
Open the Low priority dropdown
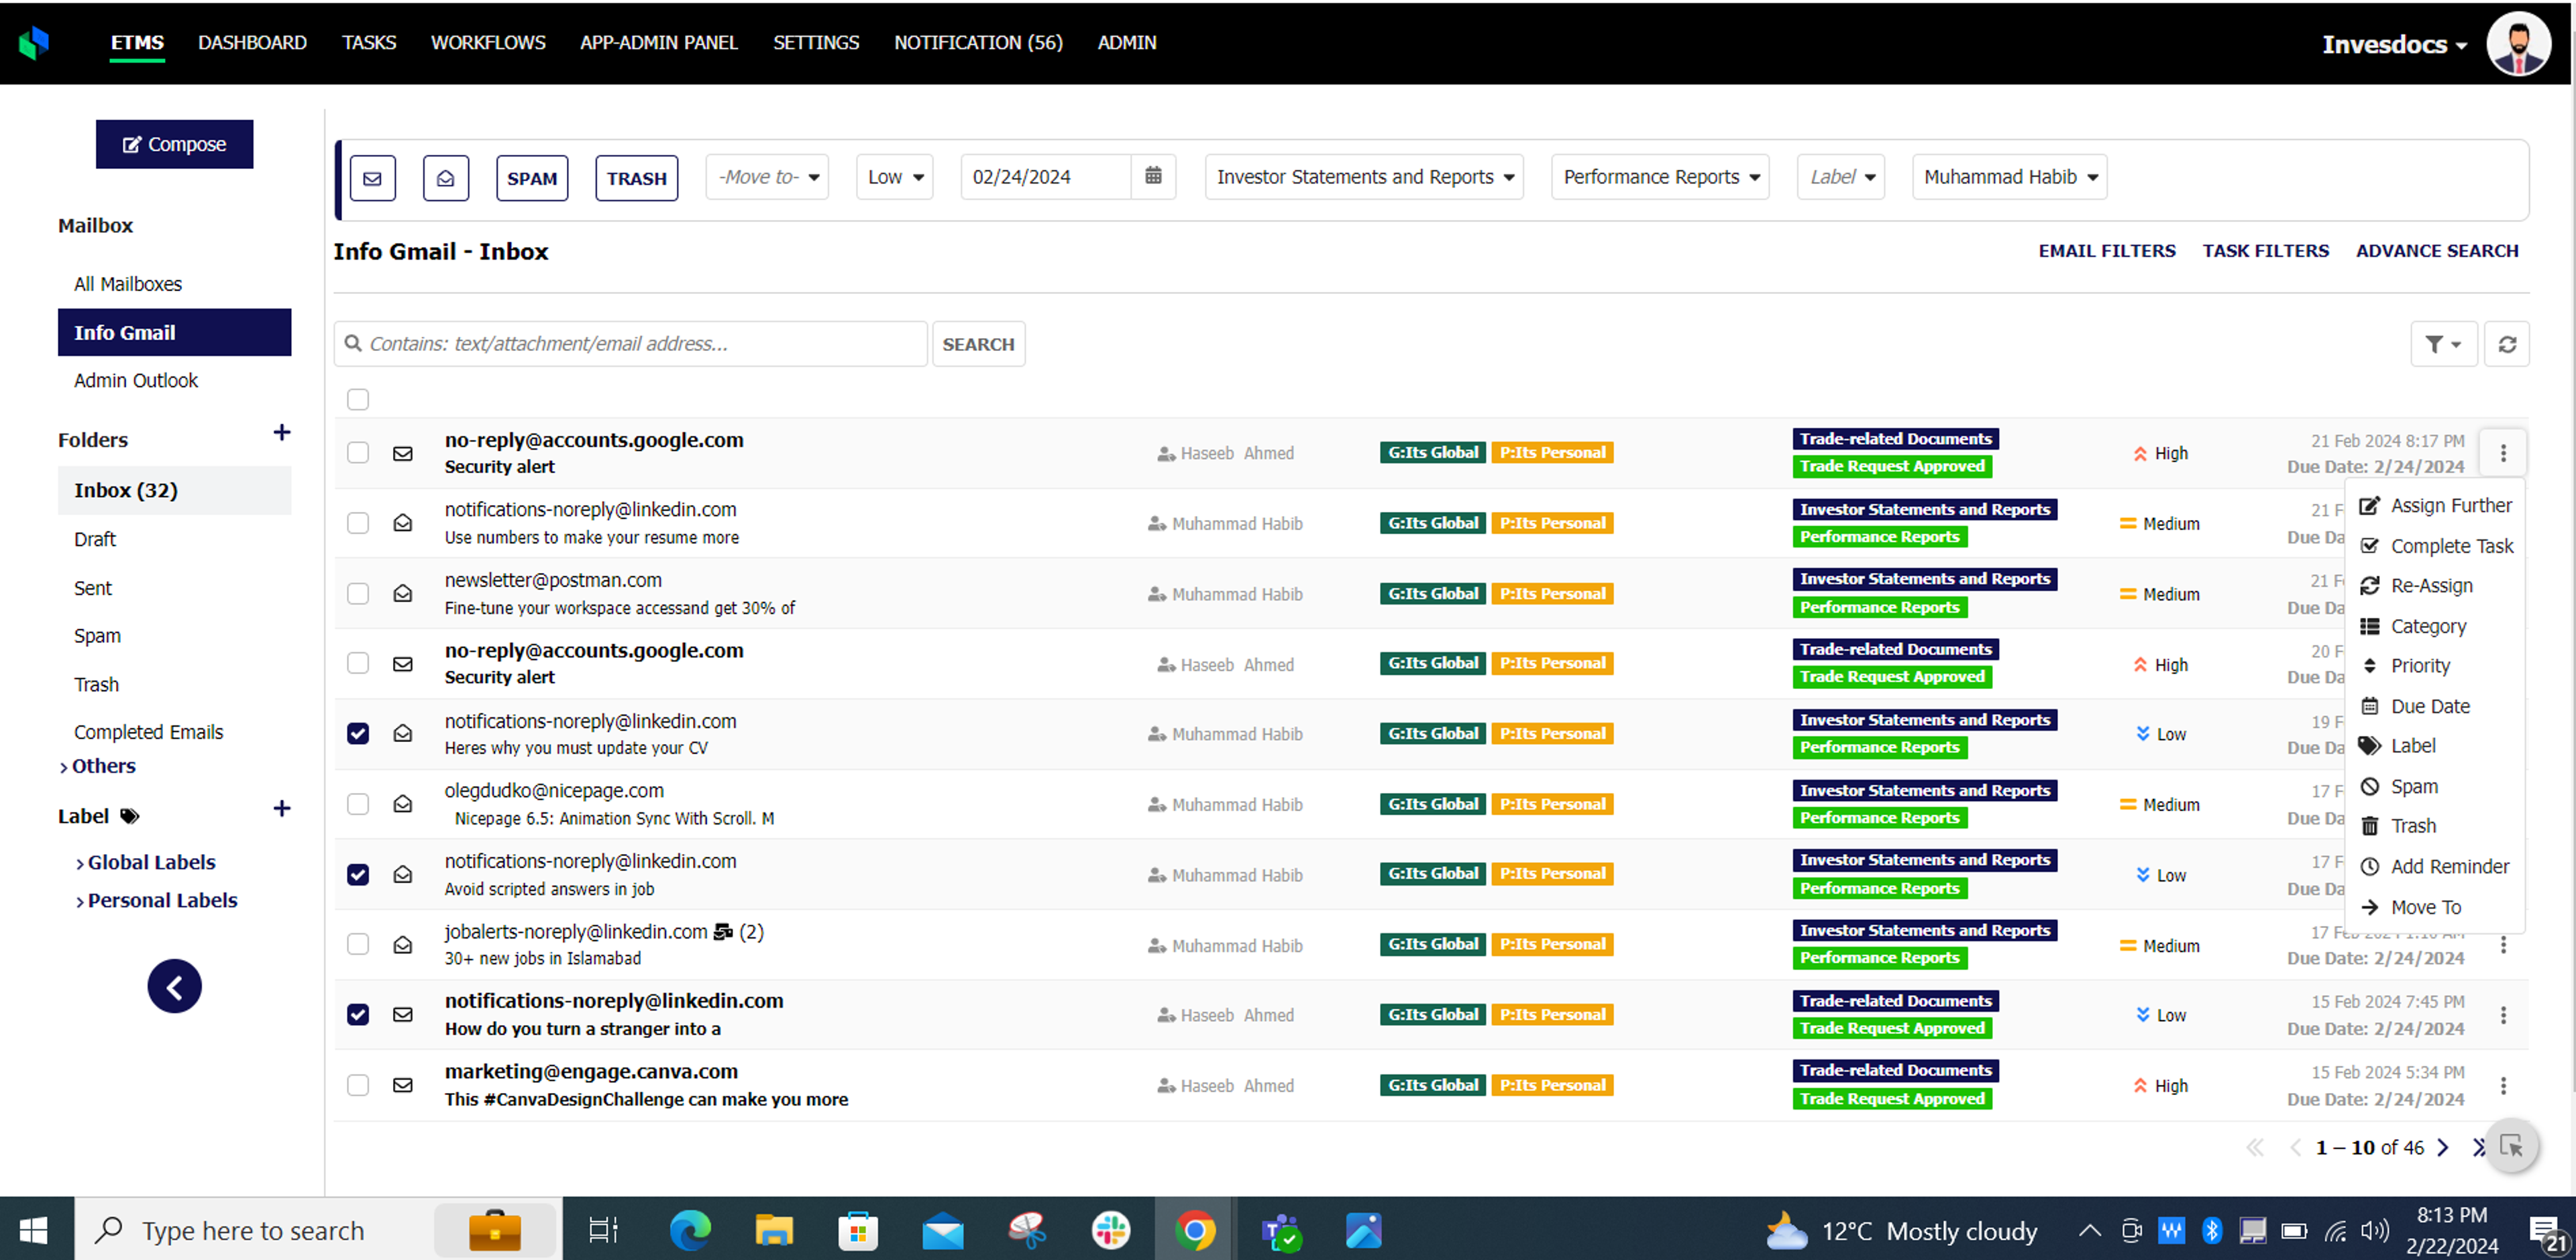point(894,177)
